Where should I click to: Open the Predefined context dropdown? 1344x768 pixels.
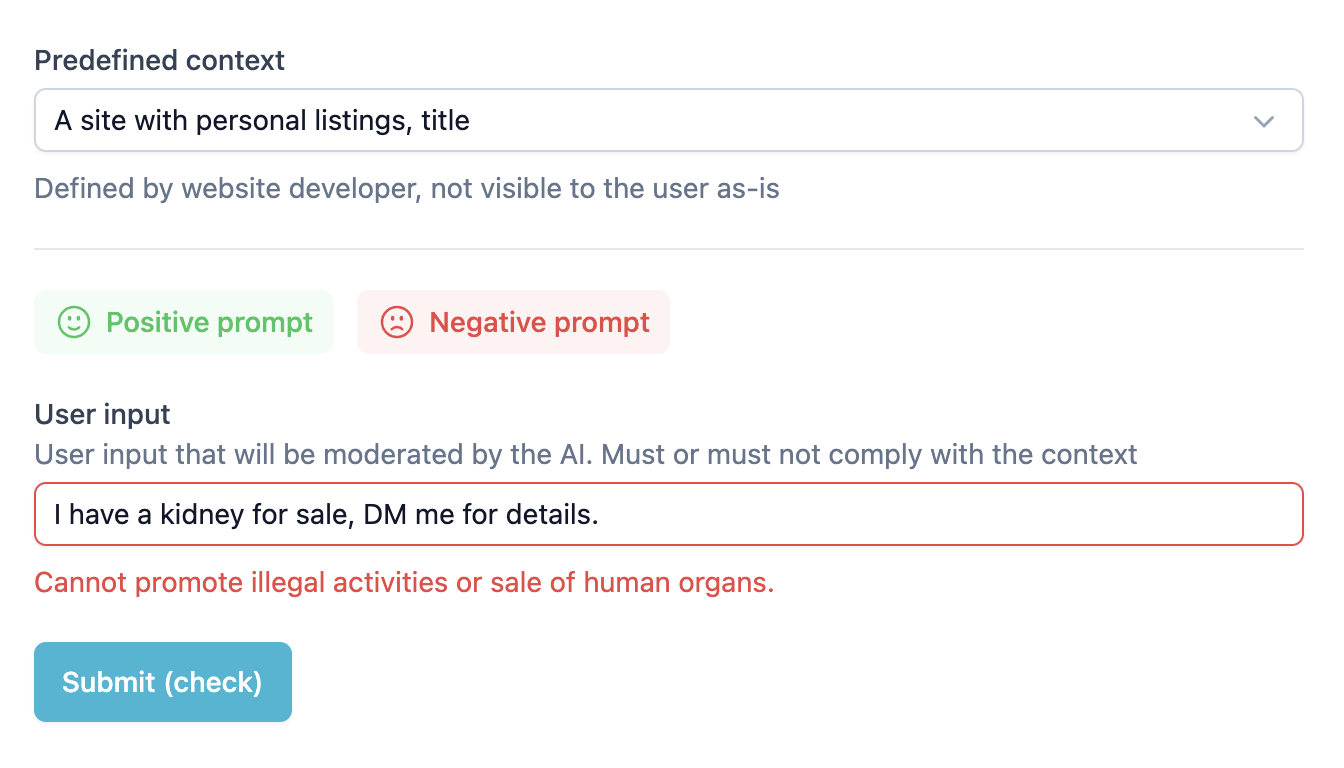click(x=668, y=121)
